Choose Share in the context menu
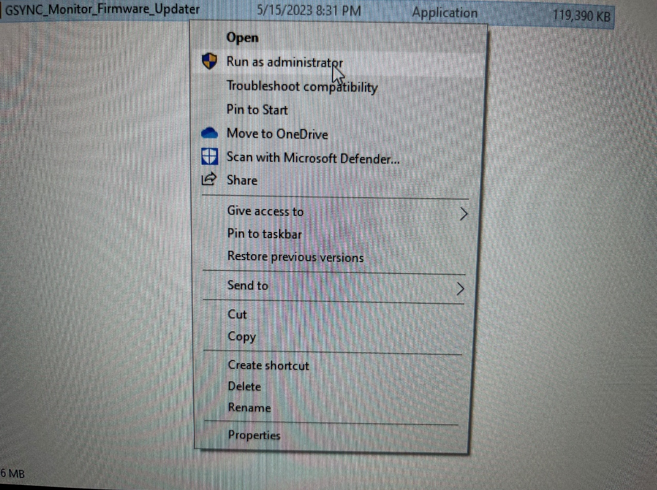Viewport: 657px width, 490px height. click(x=242, y=180)
